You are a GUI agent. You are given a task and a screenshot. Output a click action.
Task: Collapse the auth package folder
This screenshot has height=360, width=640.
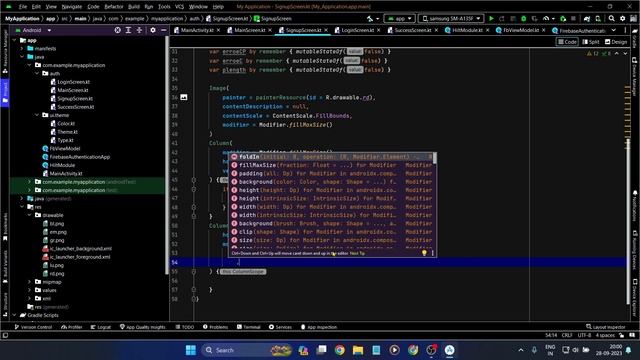click(37, 73)
